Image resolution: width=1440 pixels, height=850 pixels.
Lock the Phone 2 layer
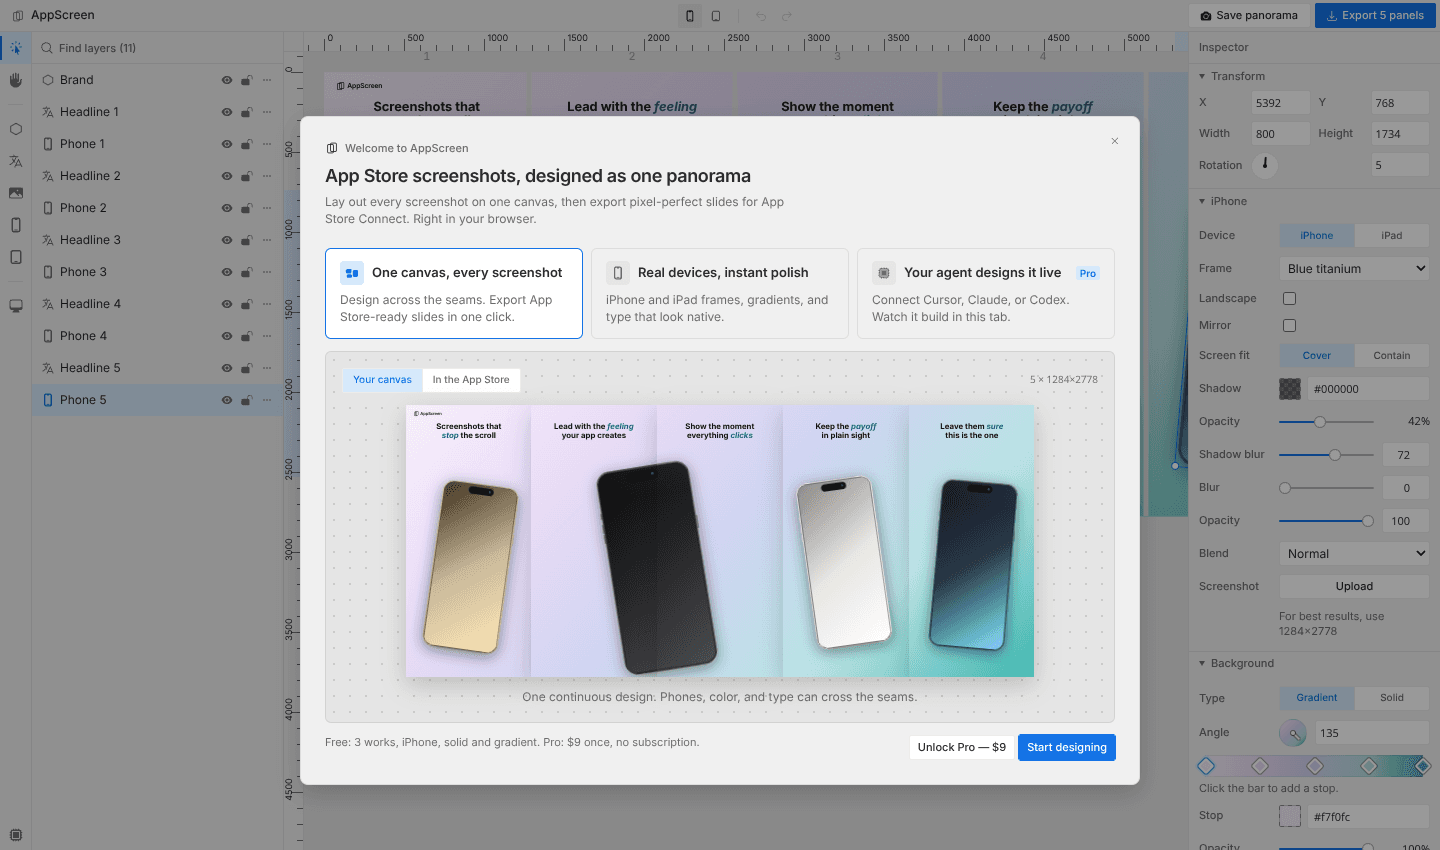tap(247, 208)
